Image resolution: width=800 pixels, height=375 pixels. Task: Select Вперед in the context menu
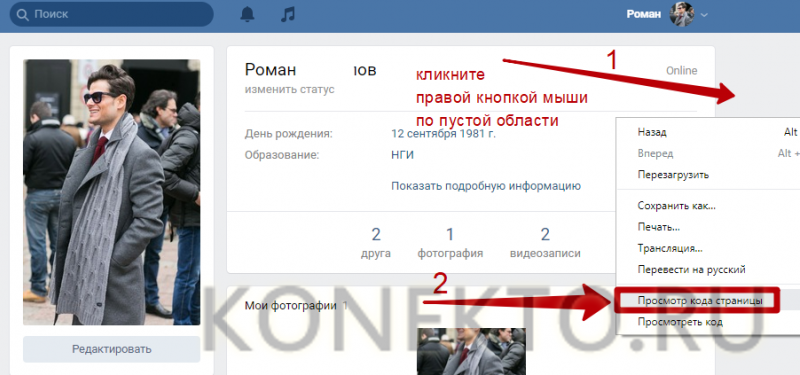coord(655,154)
